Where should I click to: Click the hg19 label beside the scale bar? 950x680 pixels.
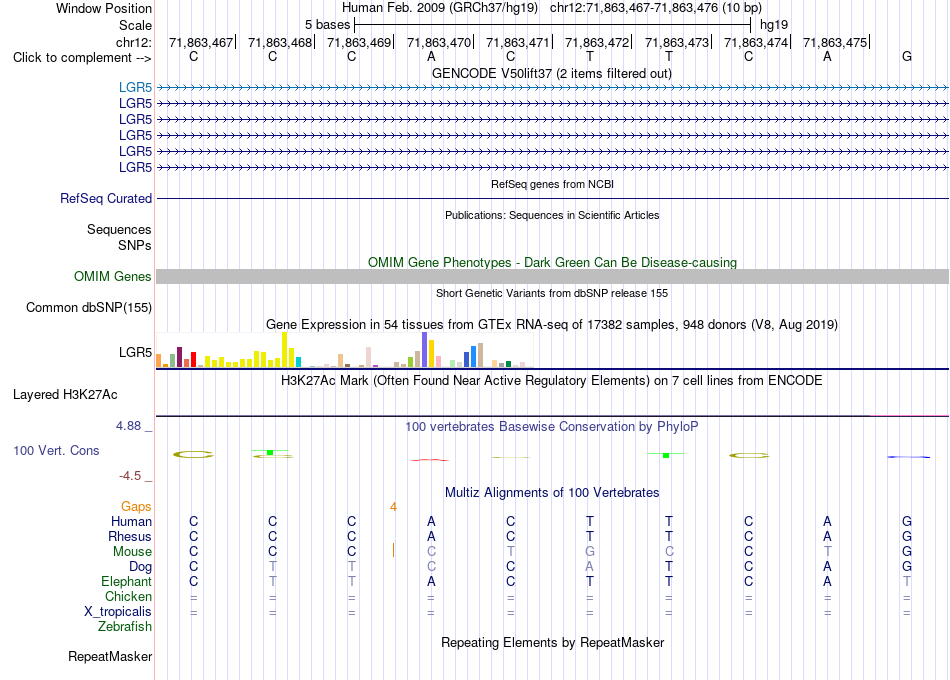coord(774,25)
